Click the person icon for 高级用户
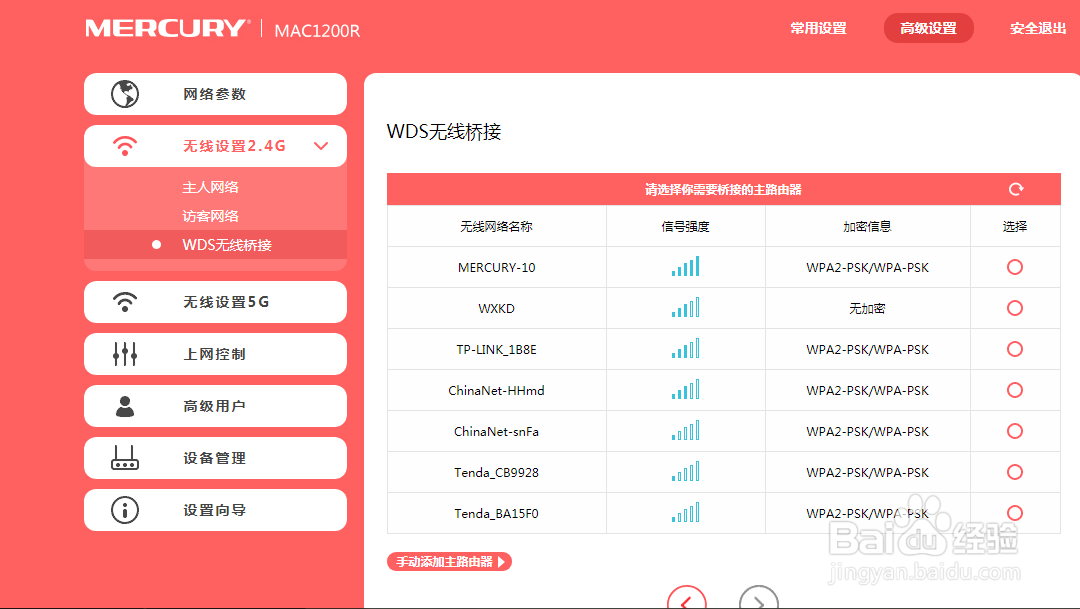The width and height of the screenshot is (1080, 609). [x=125, y=406]
